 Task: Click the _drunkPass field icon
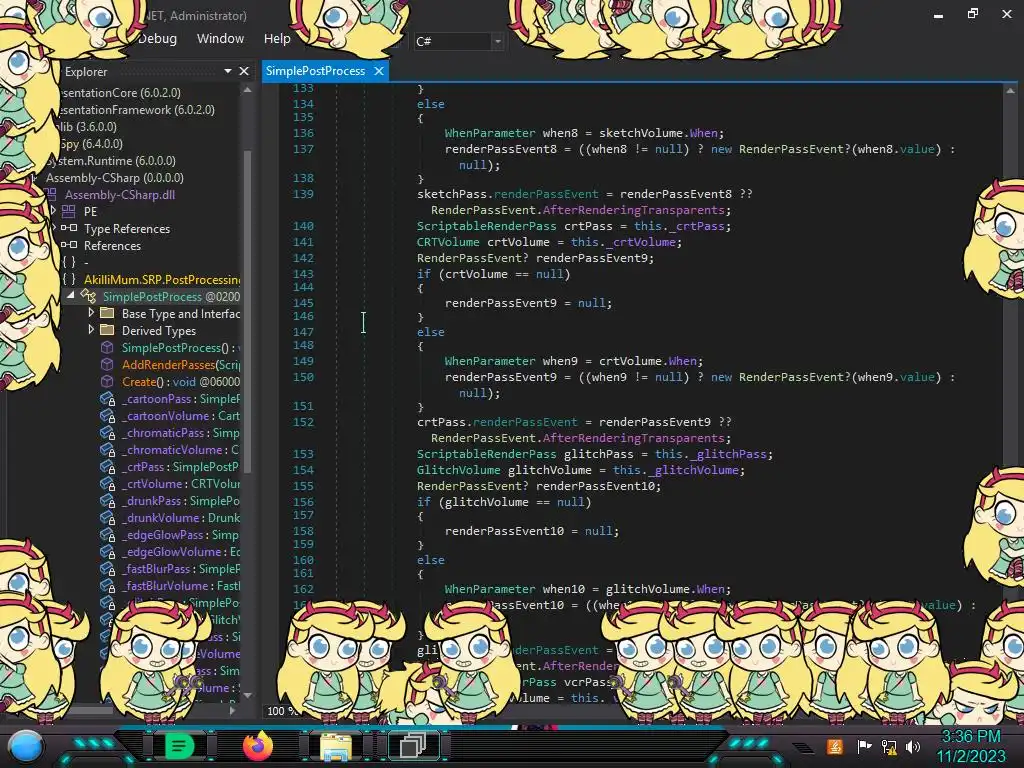[x=108, y=500]
